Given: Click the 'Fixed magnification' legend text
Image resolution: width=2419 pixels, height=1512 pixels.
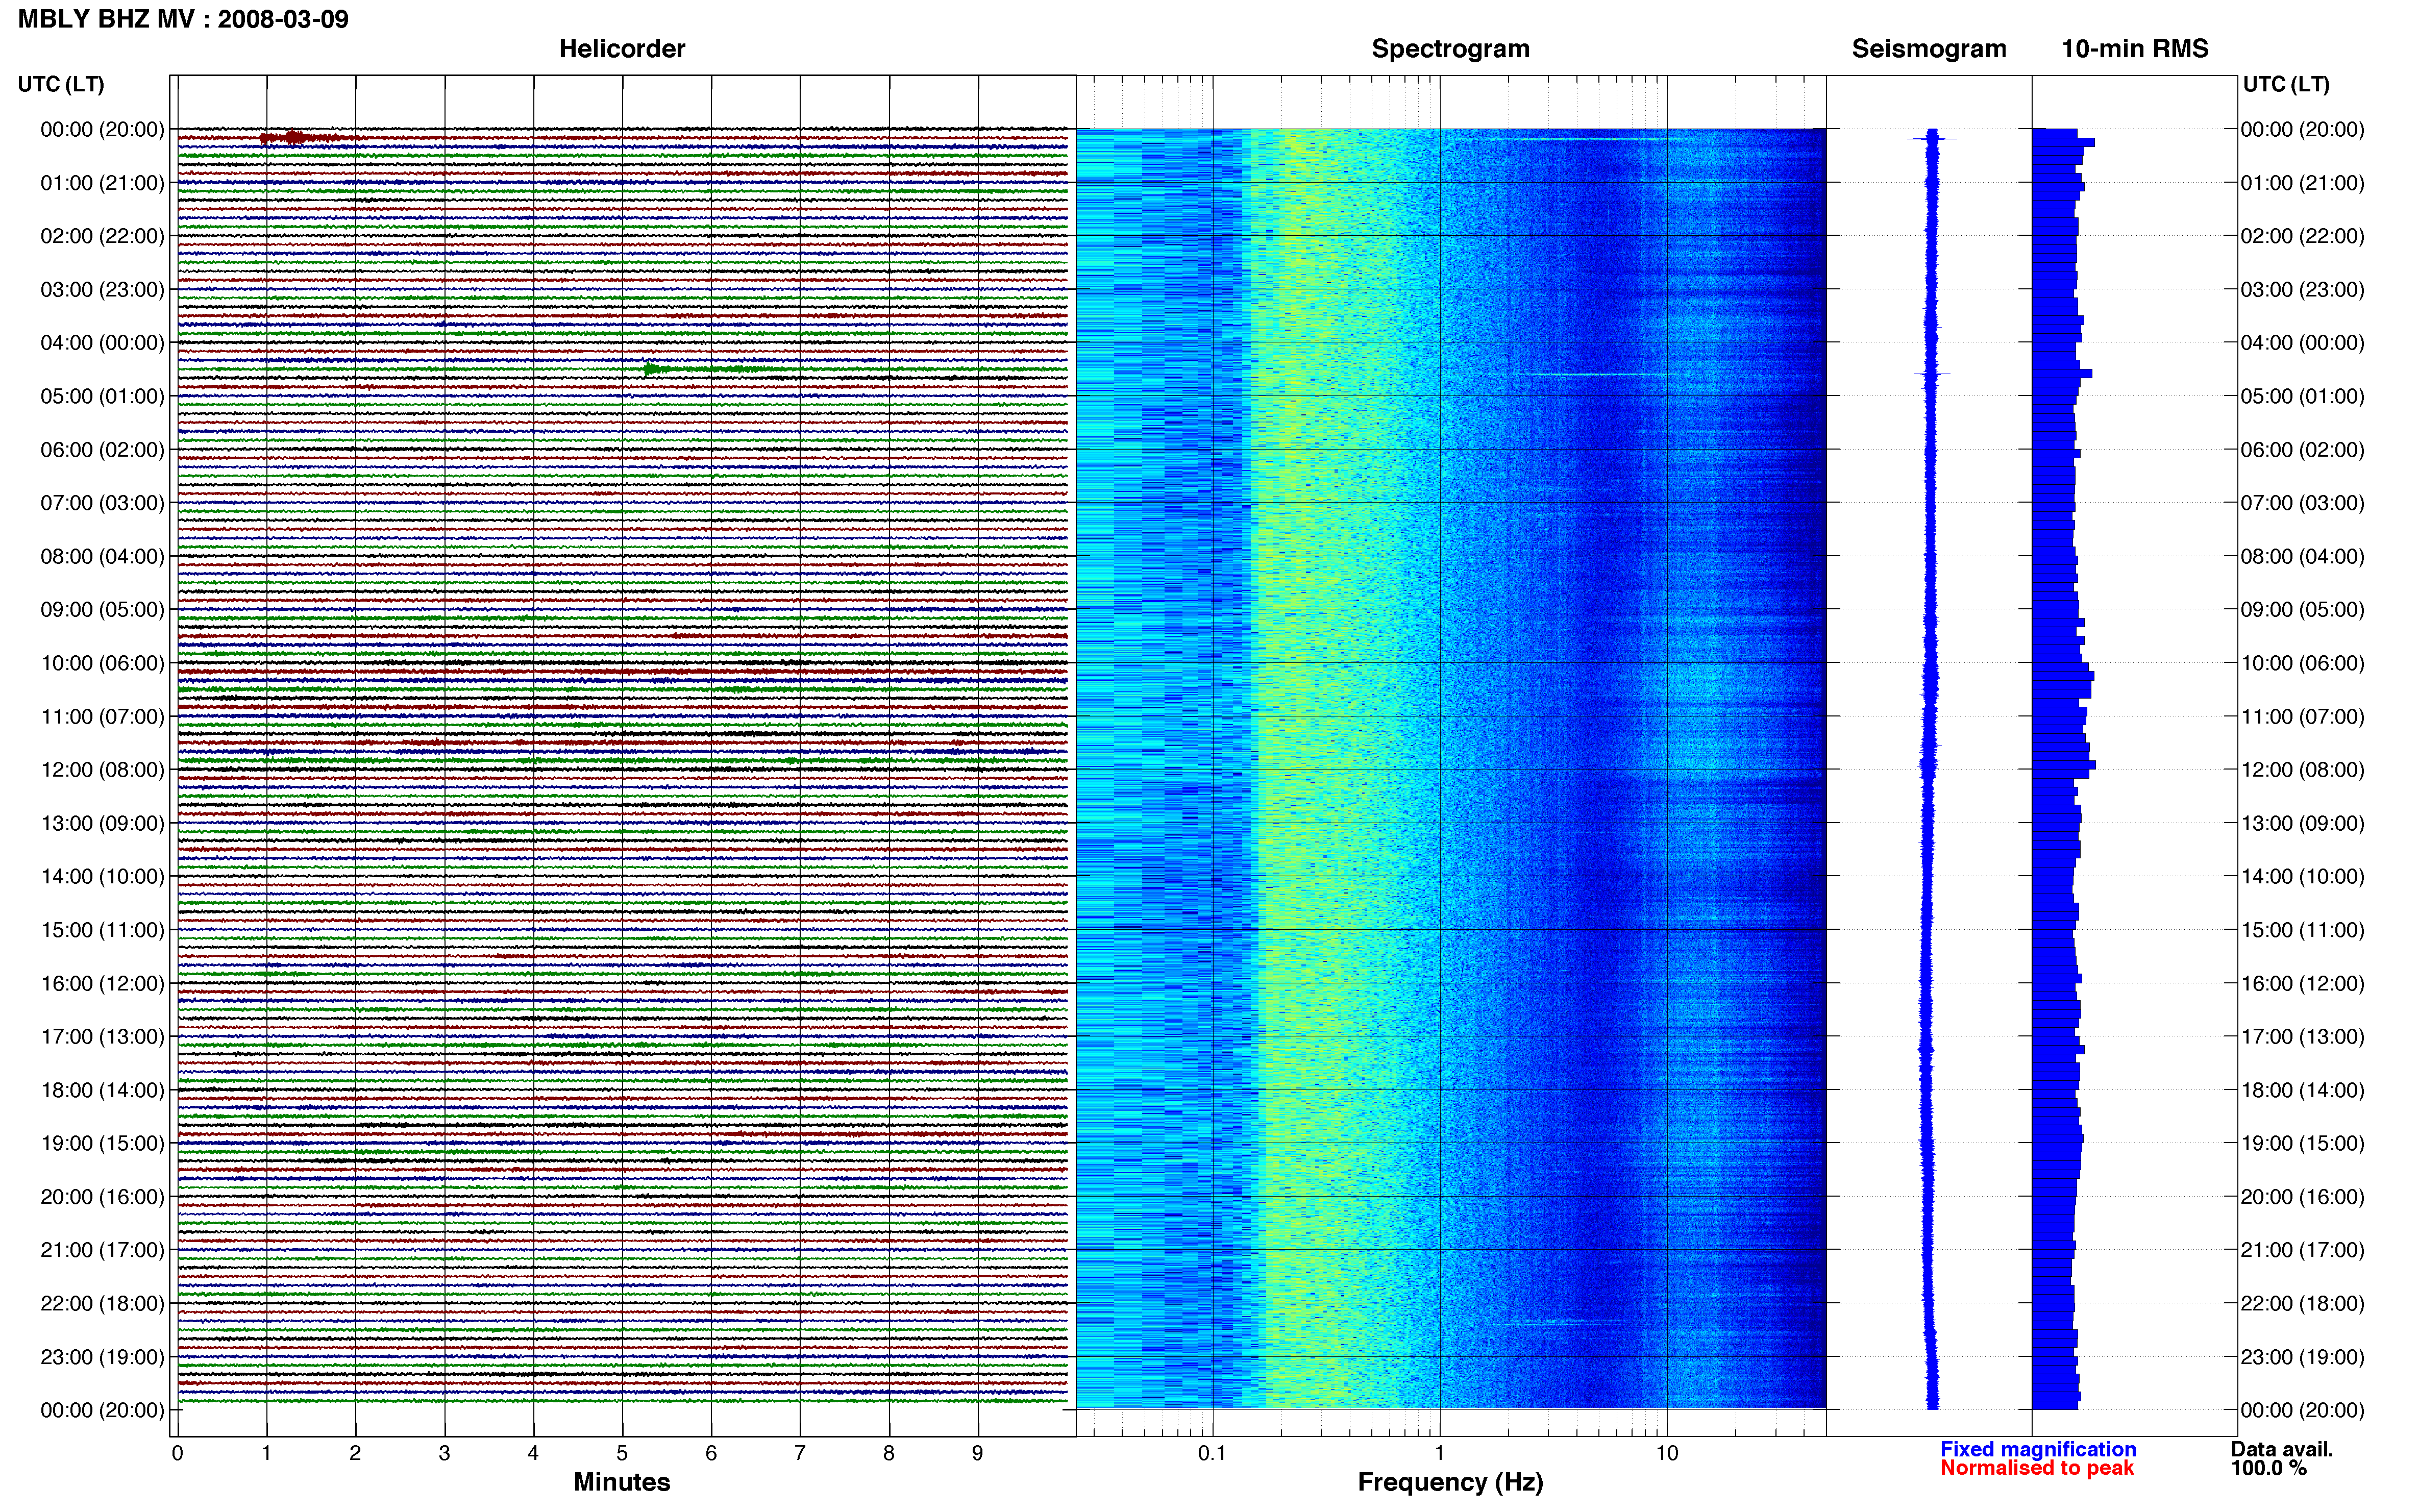Looking at the screenshot, I should pyautogui.click(x=2038, y=1449).
